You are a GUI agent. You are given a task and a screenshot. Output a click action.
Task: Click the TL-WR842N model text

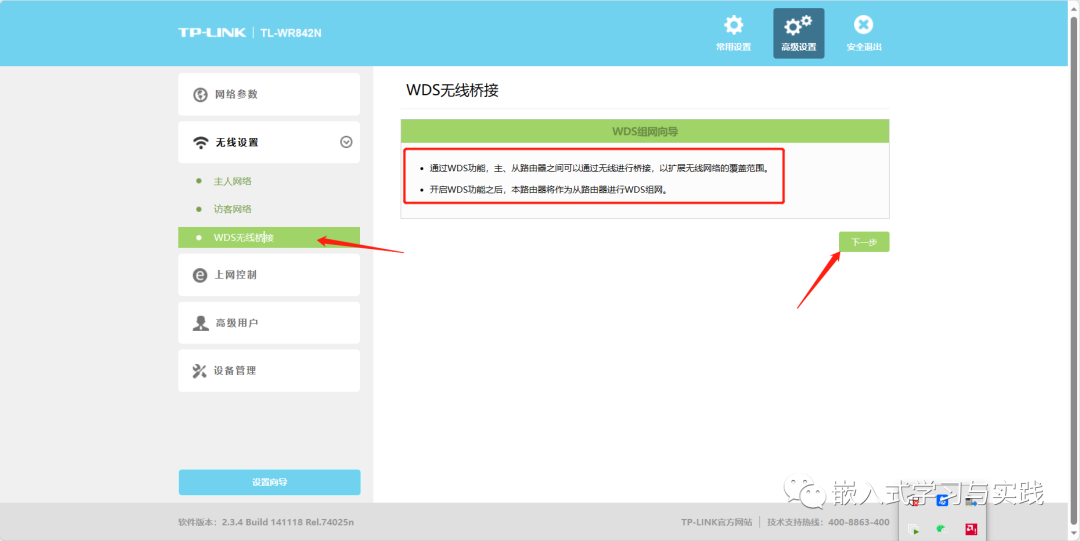click(x=291, y=33)
